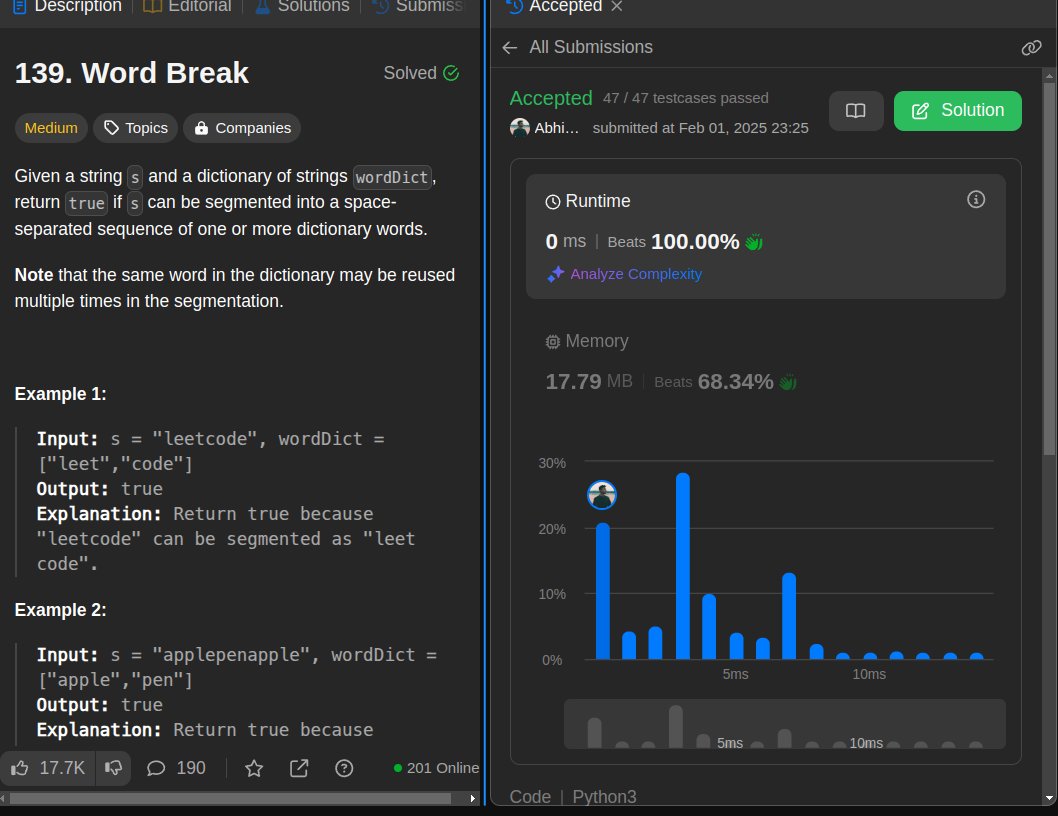This screenshot has width=1058, height=816.
Task: Copy submission link via chain icon
Action: click(x=1031, y=47)
